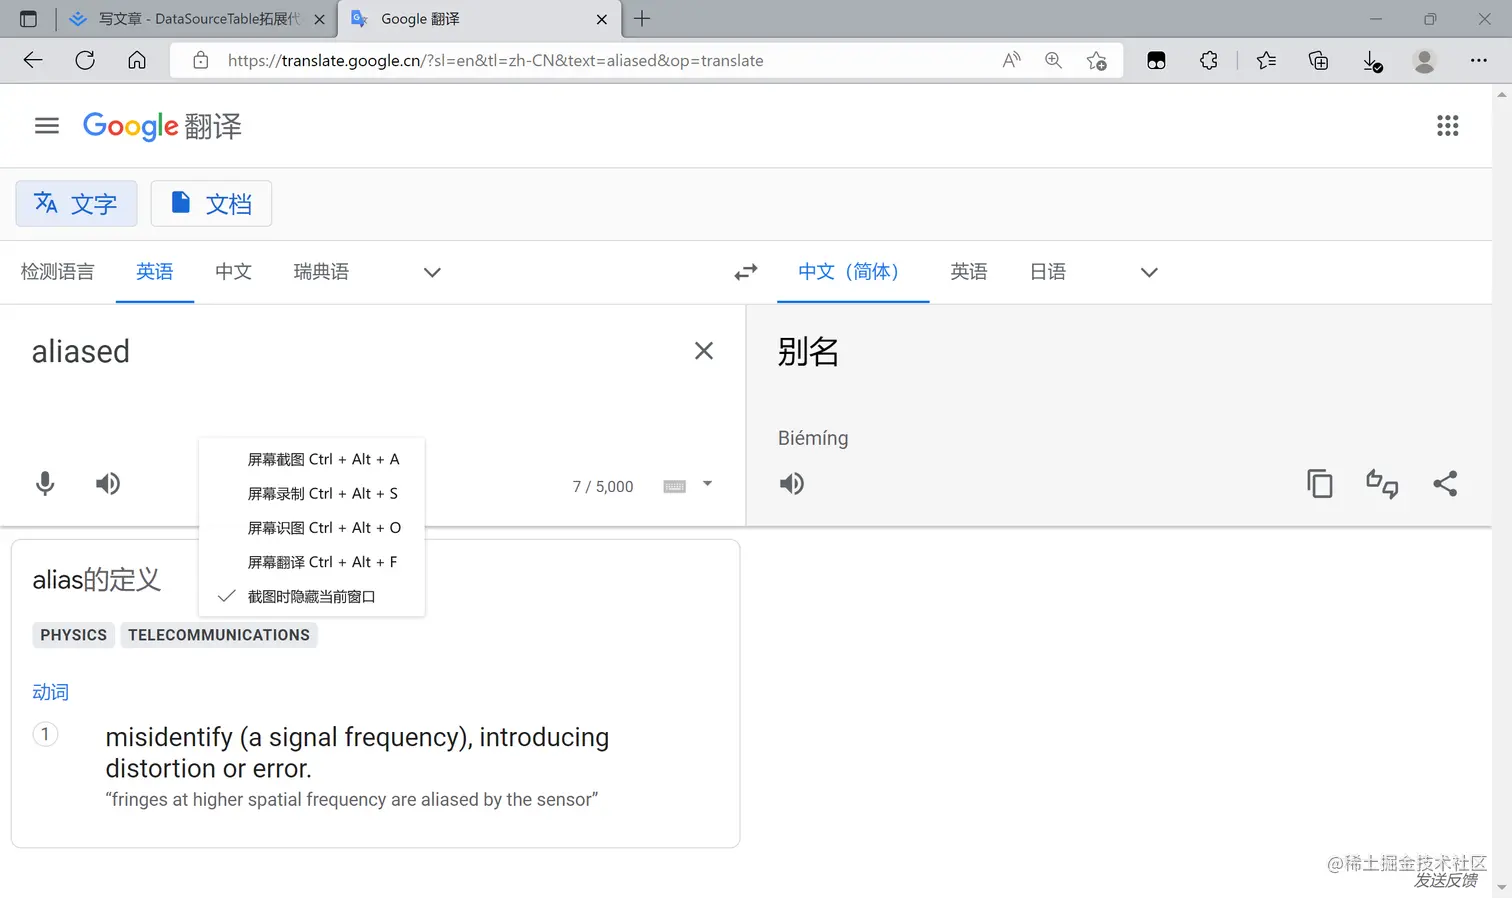Click PHYSICS tag label

click(x=74, y=635)
